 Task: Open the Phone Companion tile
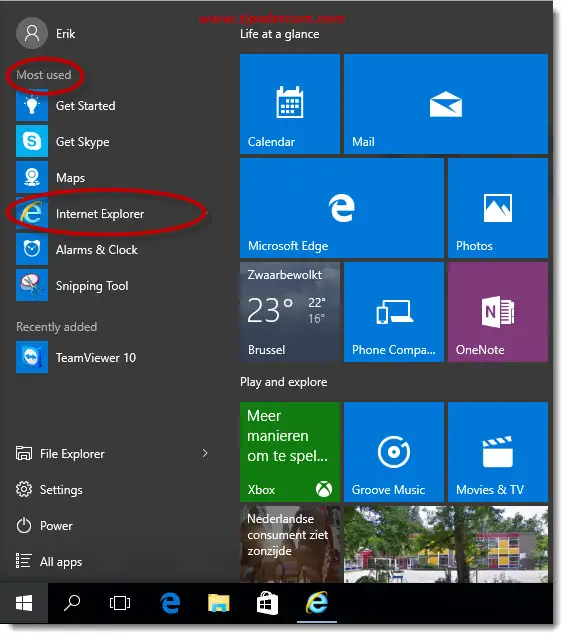(x=394, y=312)
